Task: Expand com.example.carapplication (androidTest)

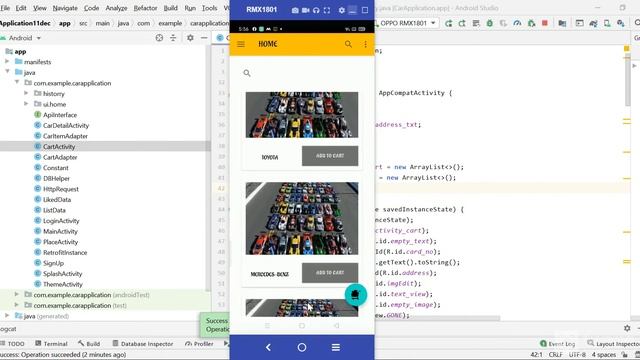Action: click(x=17, y=295)
